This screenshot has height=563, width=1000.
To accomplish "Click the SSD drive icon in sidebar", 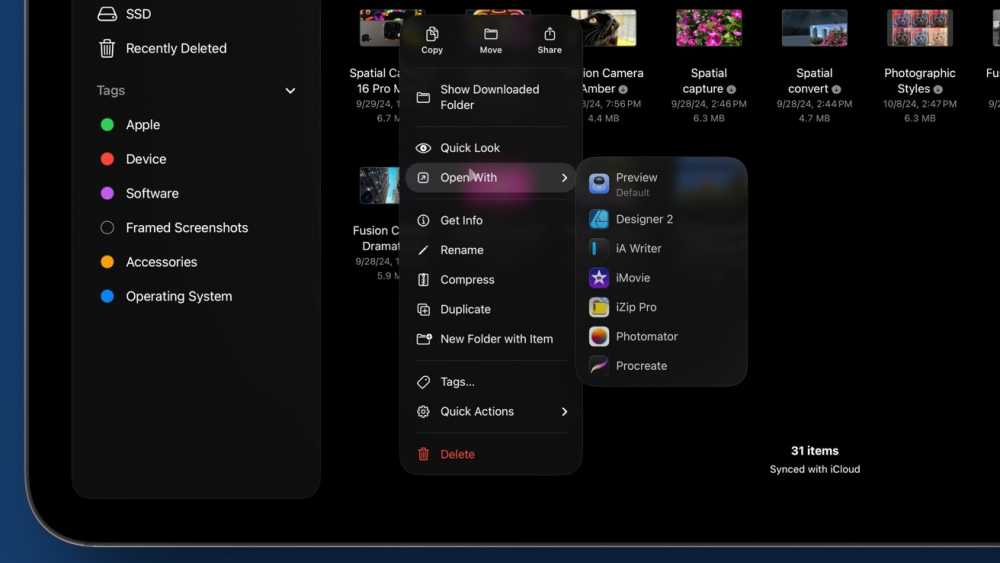I will [107, 14].
